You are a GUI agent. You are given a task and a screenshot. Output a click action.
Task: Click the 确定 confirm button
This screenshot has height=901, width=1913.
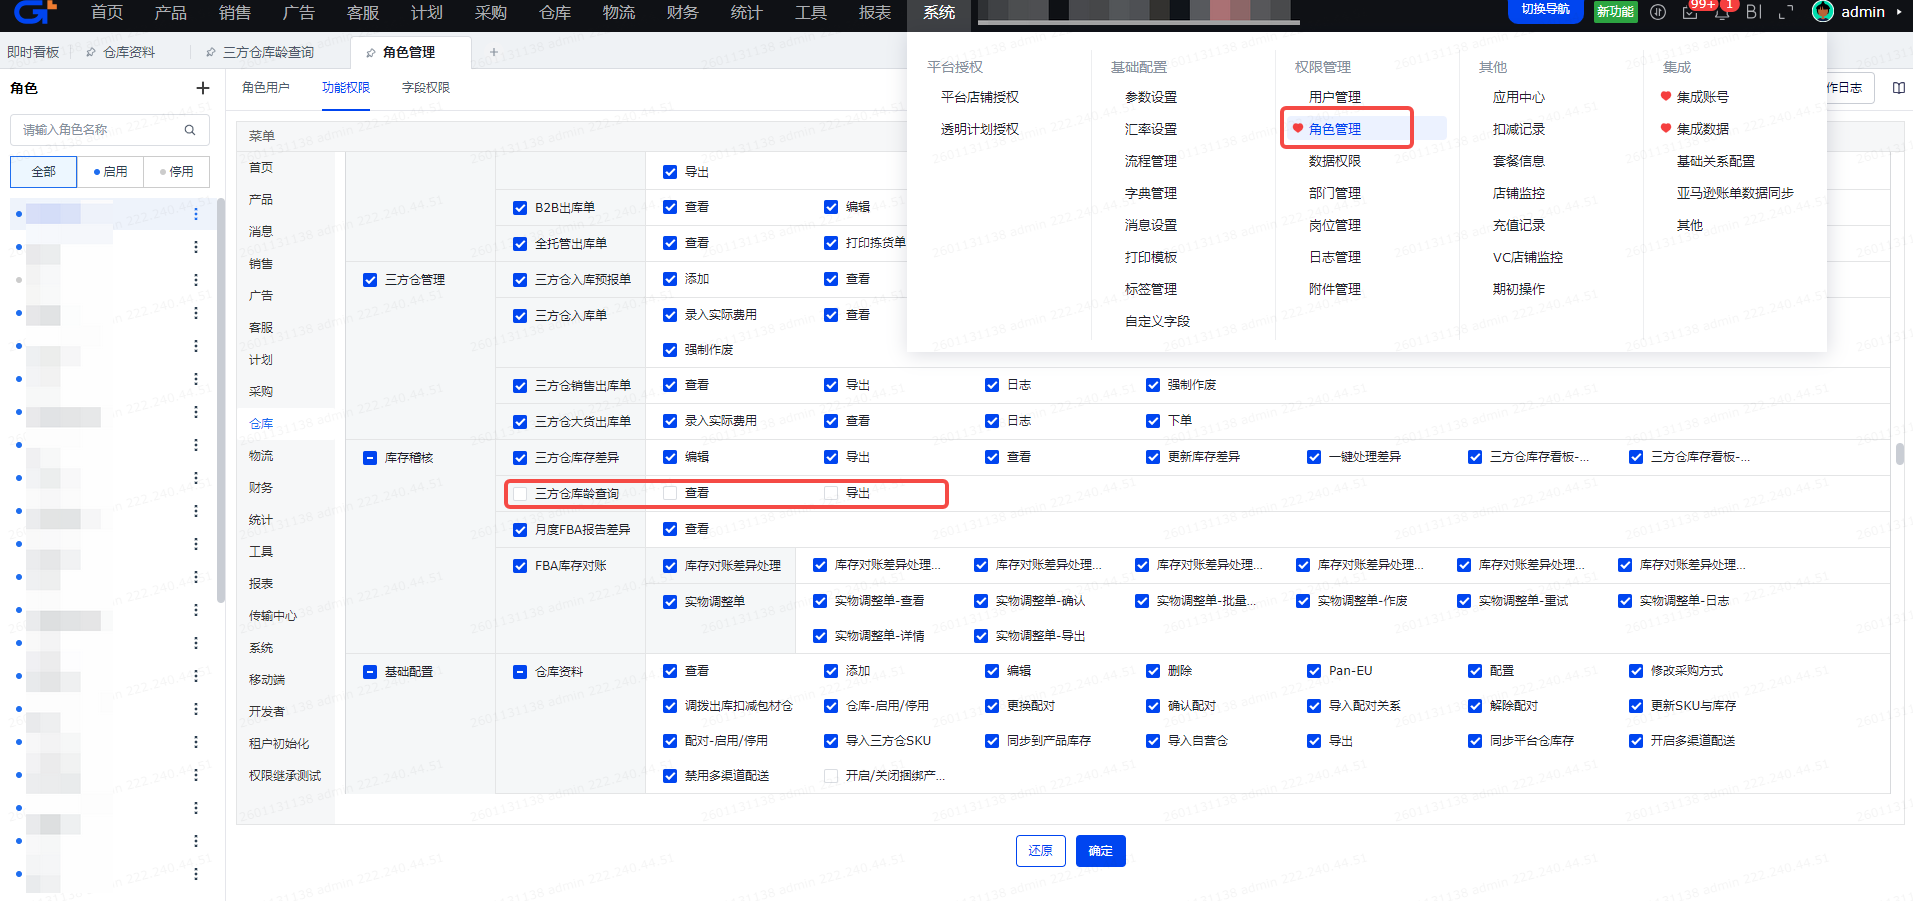click(1100, 851)
